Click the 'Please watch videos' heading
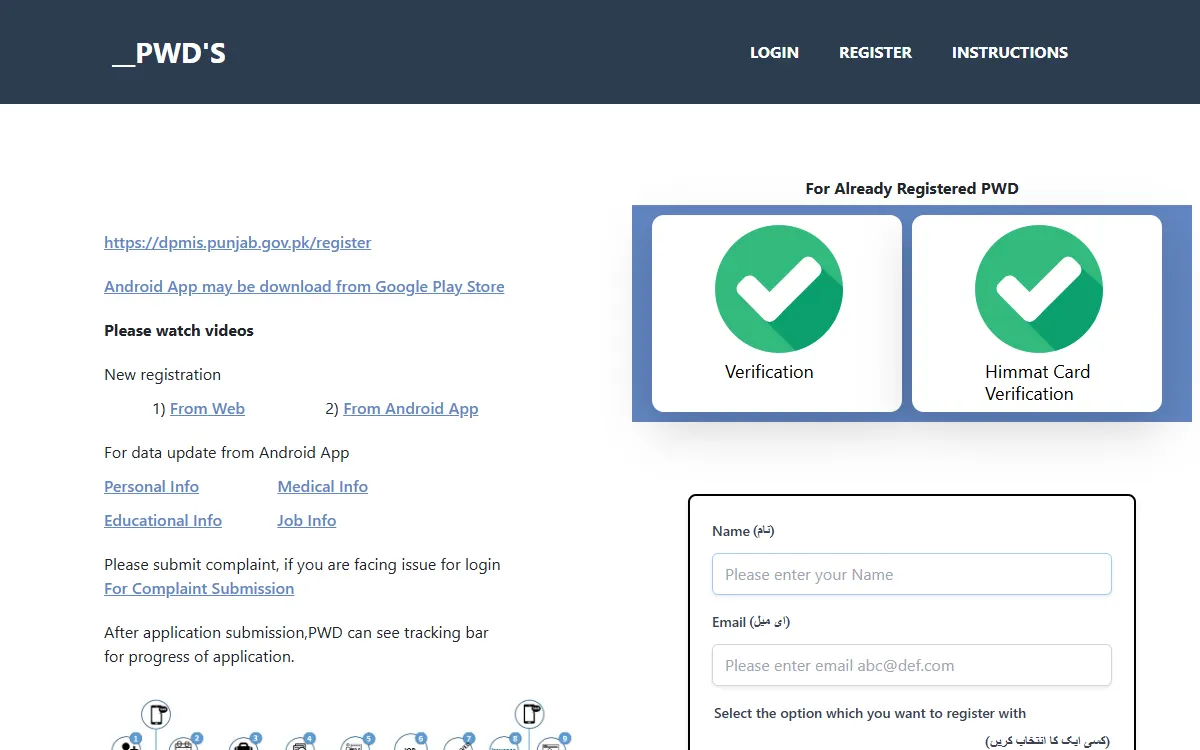 click(x=179, y=330)
